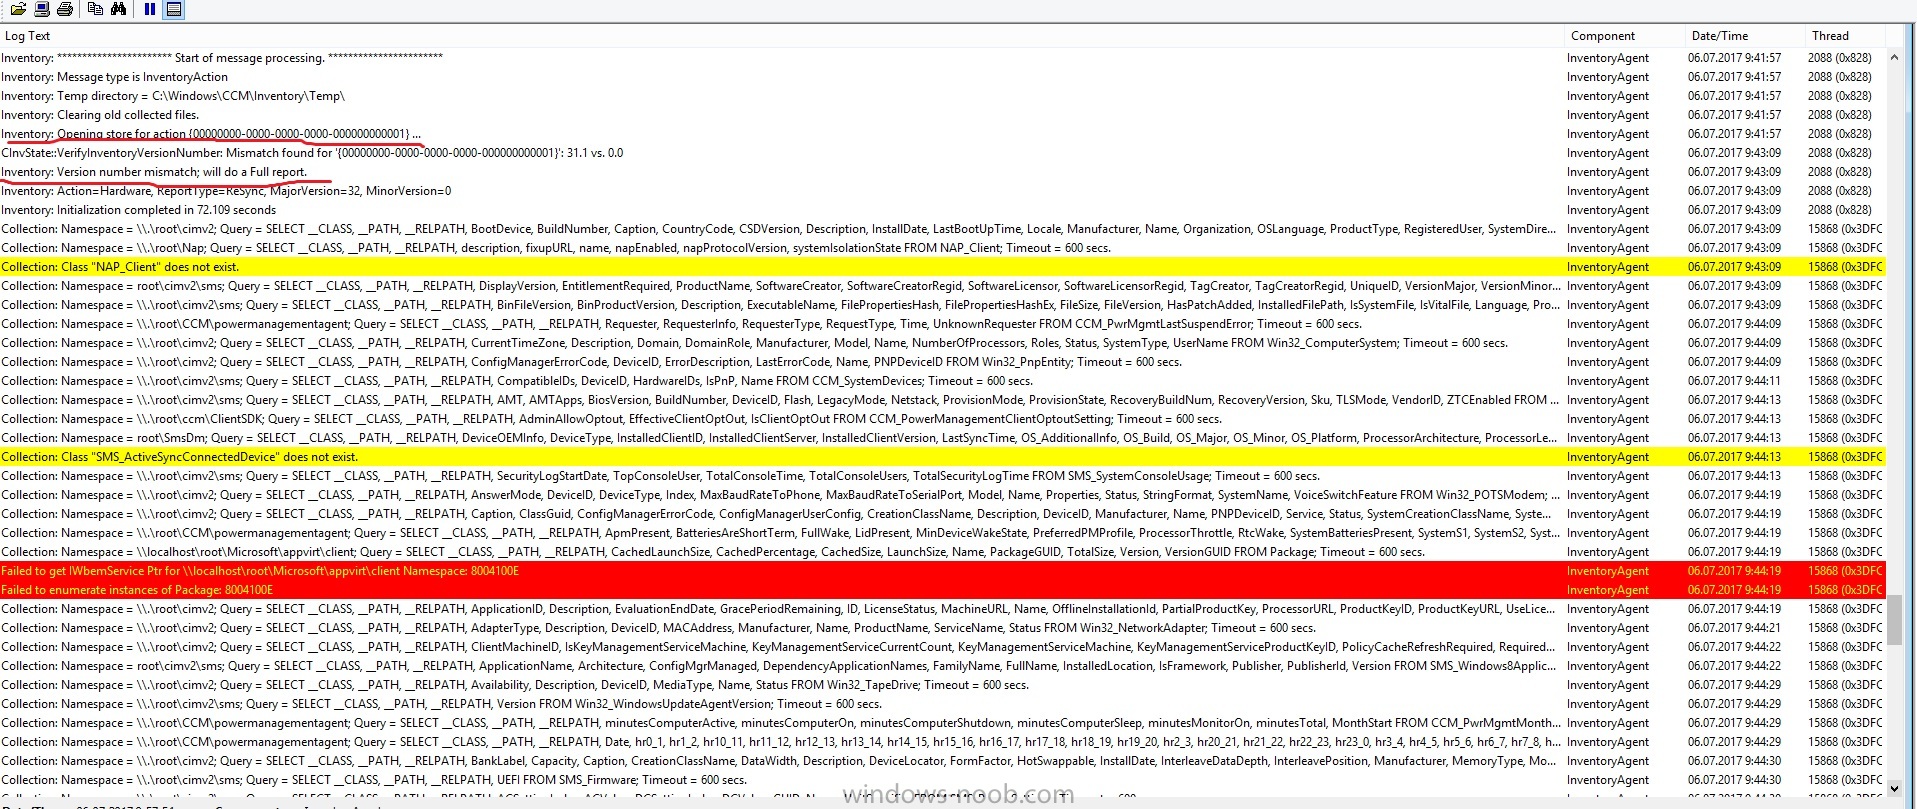
Task: Open Find with the binoculars icon
Action: (119, 9)
